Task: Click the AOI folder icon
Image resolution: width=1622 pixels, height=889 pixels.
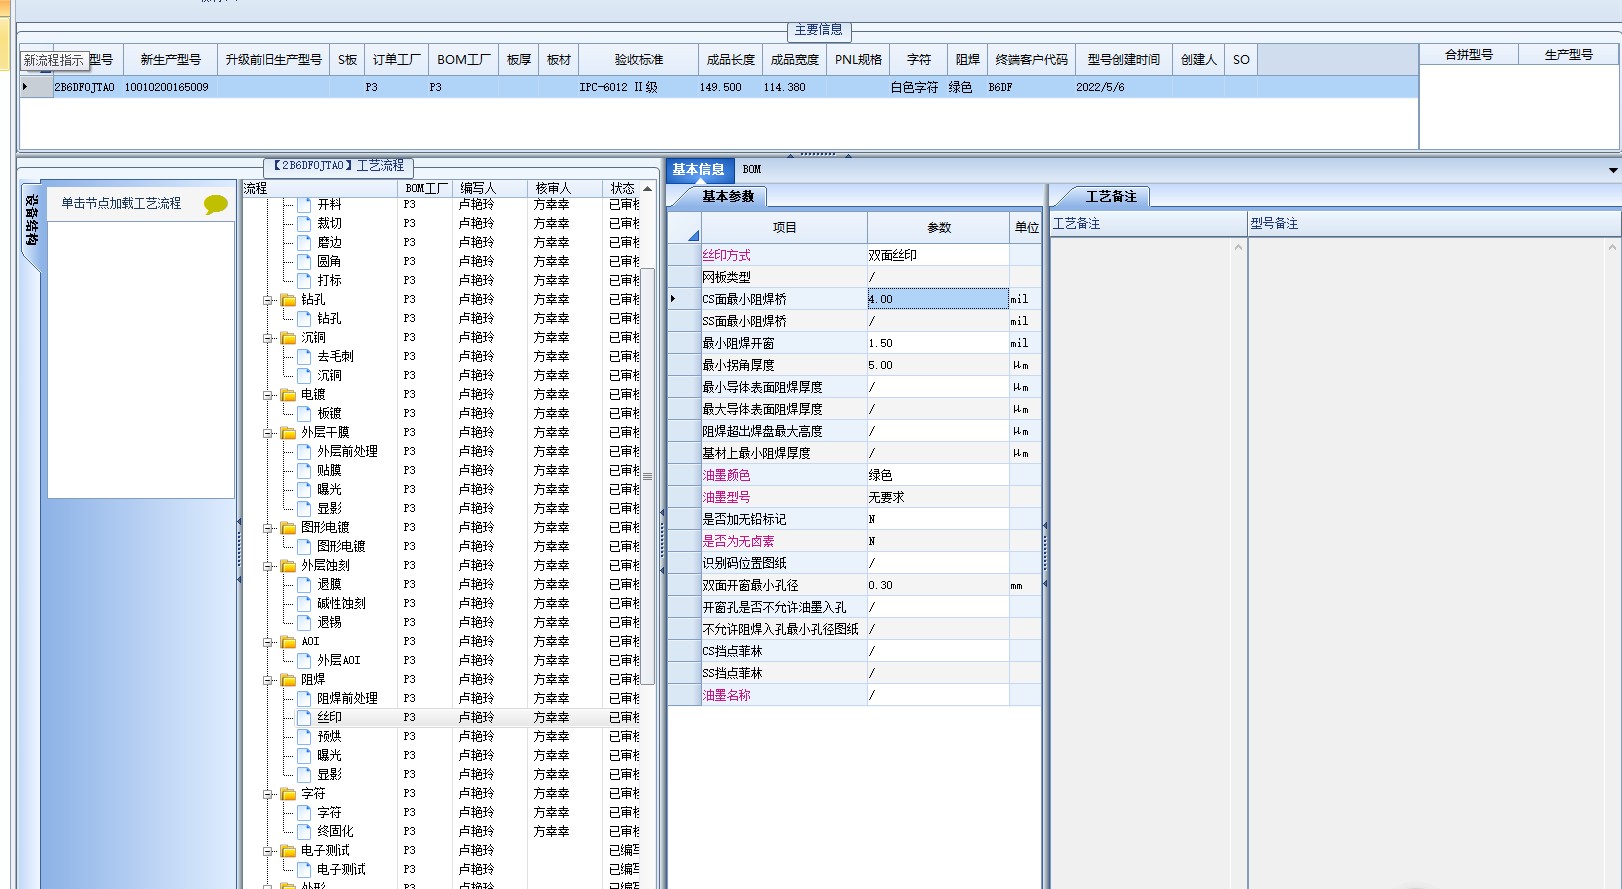Action: [x=288, y=641]
